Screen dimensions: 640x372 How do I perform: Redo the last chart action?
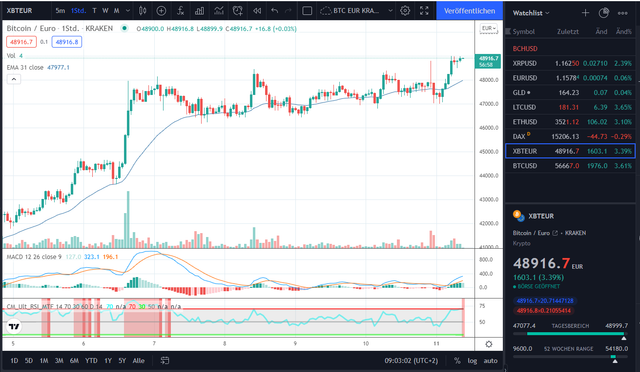coord(288,11)
